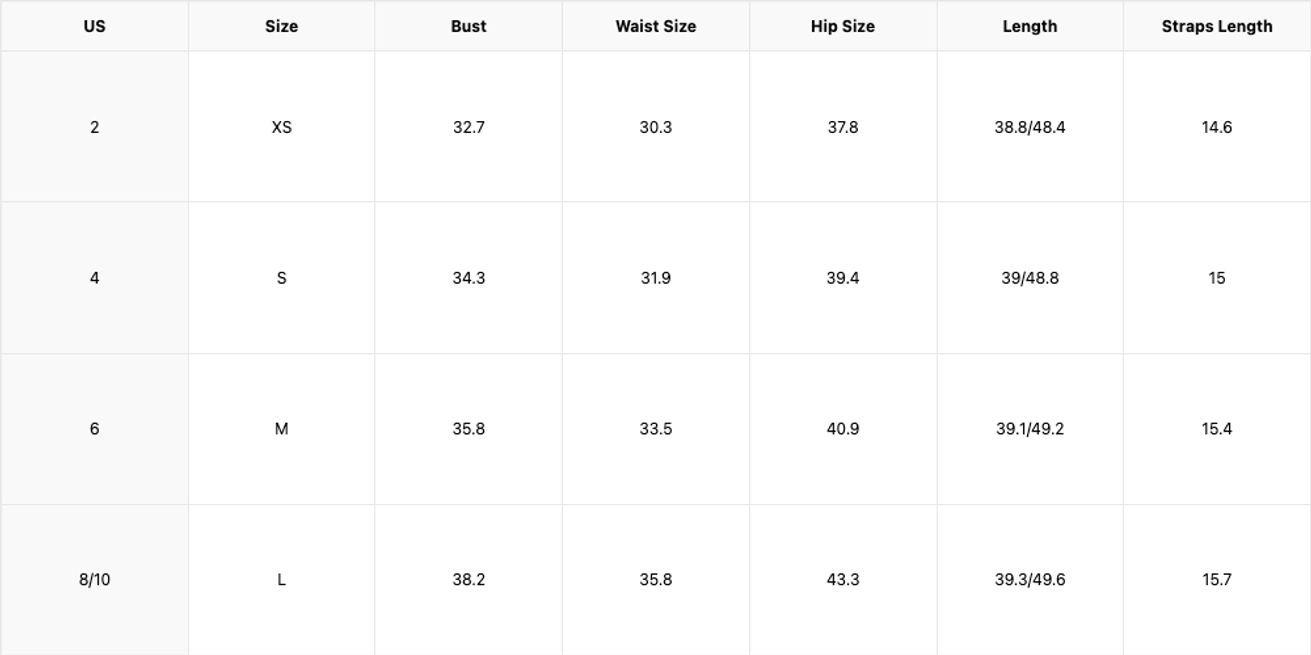Click hip size value 43.3
Screen dimensions: 1311x655
(842, 580)
